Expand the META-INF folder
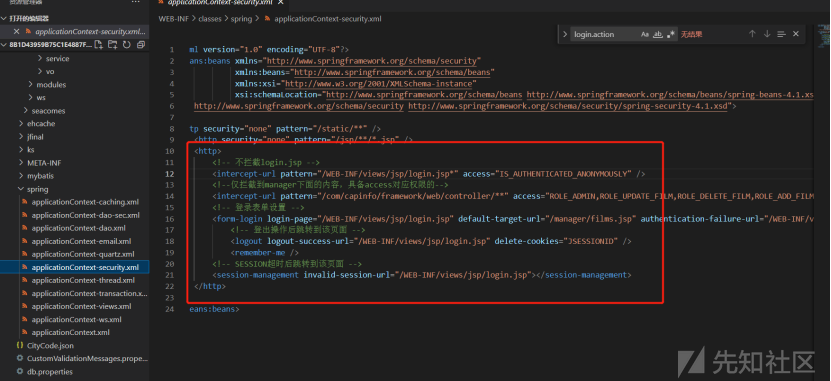Image resolution: width=831 pixels, height=381 pixels. [21, 163]
